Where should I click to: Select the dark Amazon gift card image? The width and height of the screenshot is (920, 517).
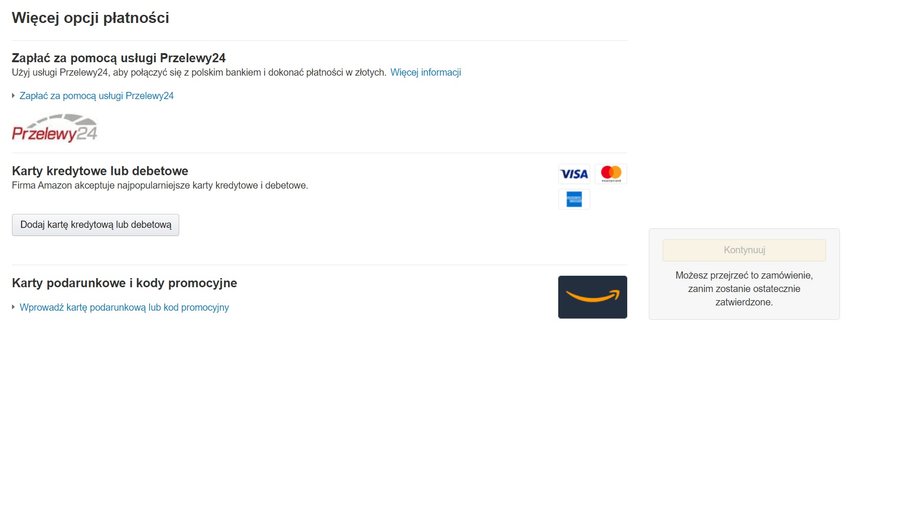coord(593,297)
